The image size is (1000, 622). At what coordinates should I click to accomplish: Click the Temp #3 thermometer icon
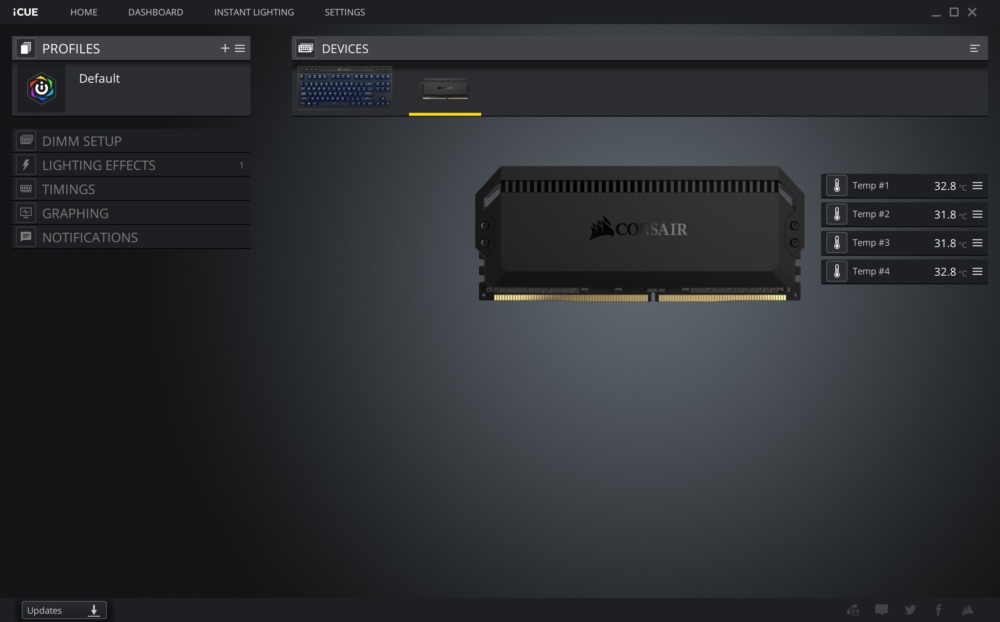837,242
